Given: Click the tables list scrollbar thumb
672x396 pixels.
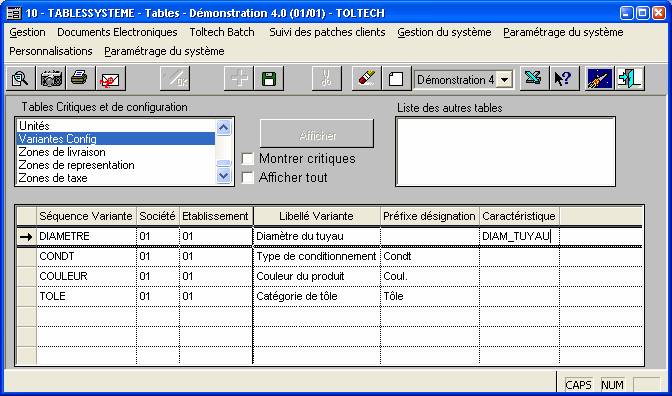Looking at the screenshot, I should point(224,163).
